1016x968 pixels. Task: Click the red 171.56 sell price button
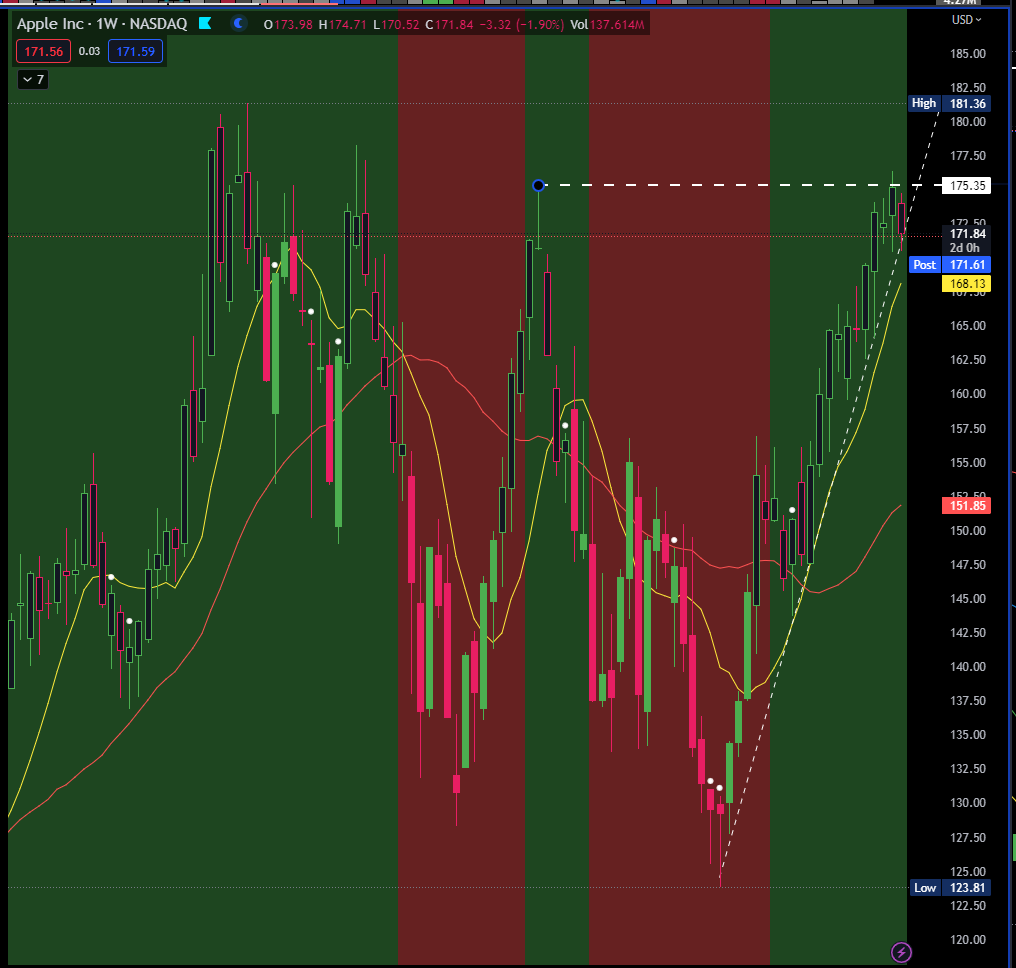43,51
